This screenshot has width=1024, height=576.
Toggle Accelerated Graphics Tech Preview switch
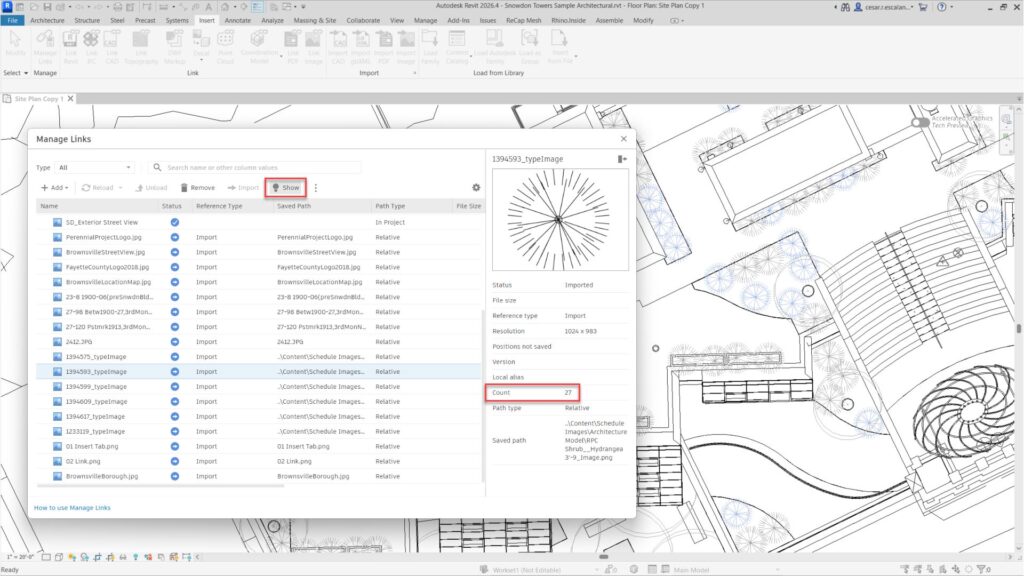point(920,121)
